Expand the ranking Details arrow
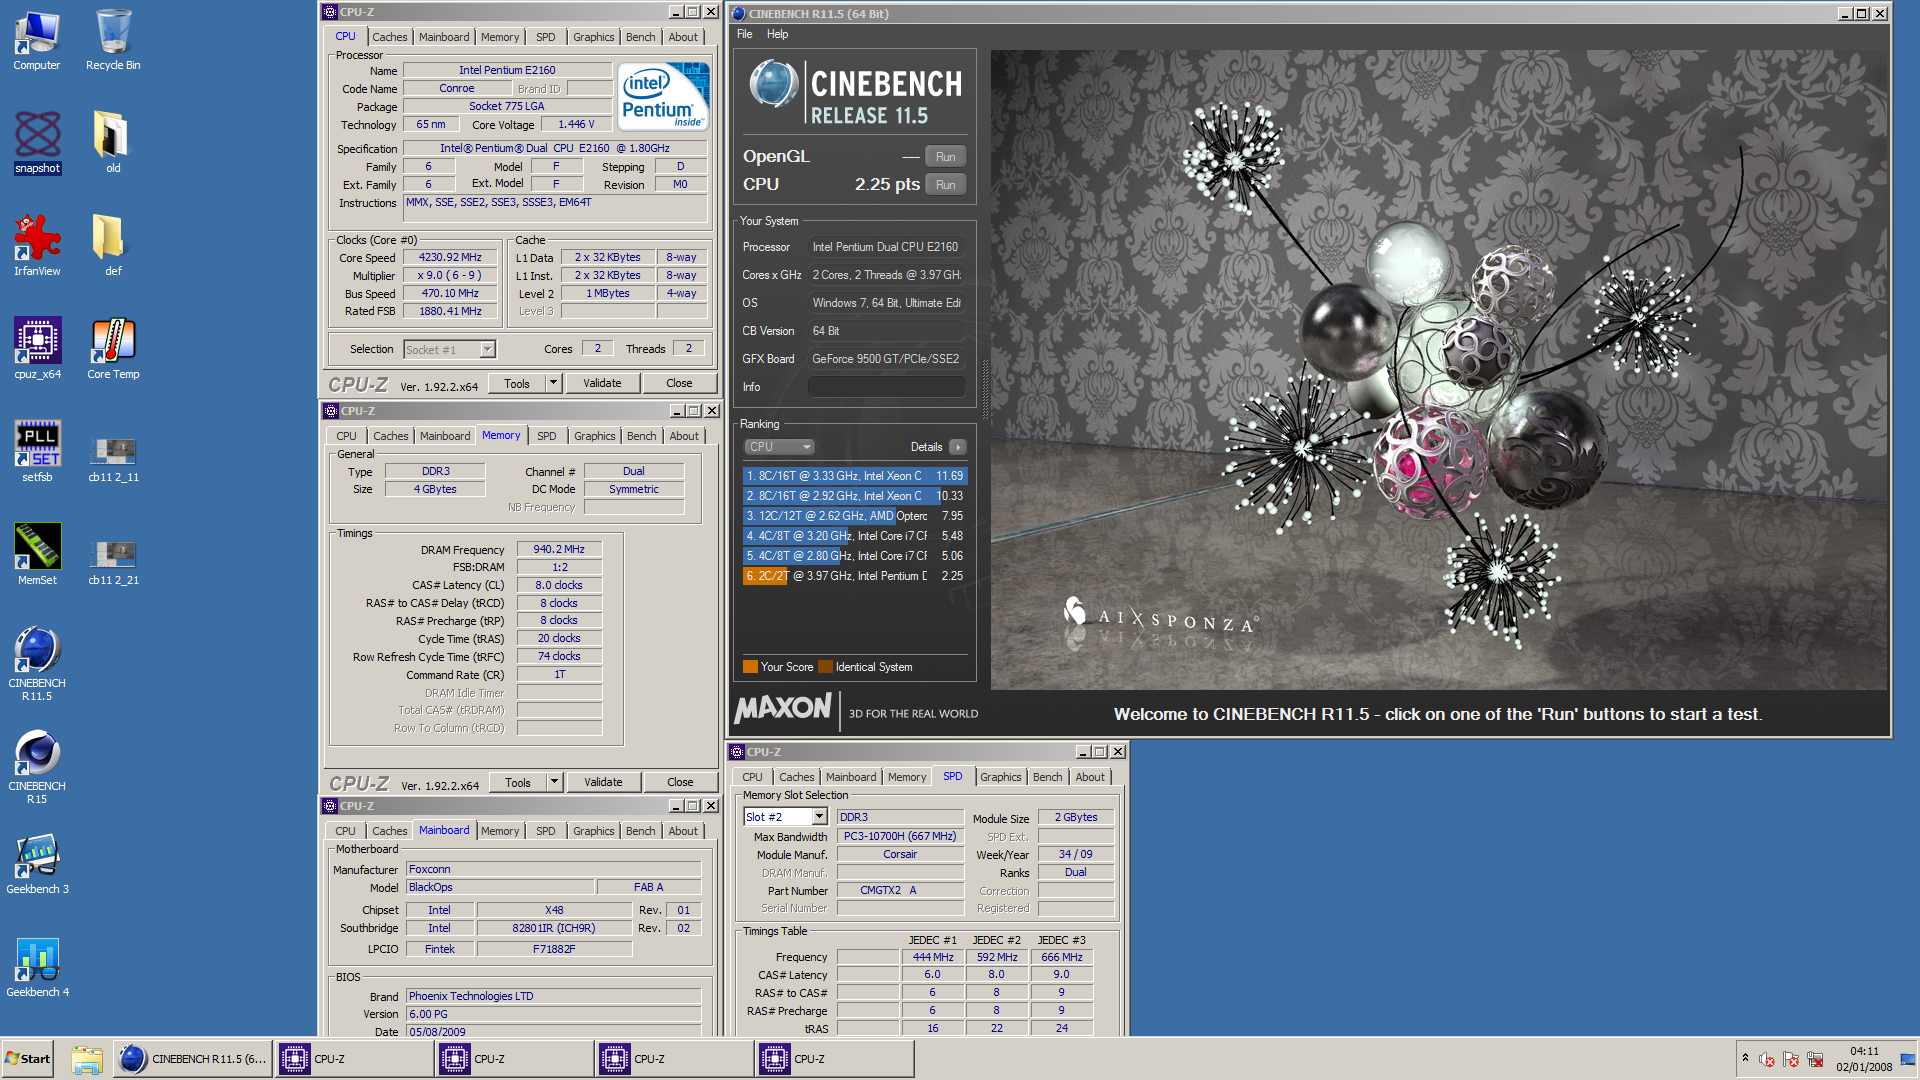The image size is (1920, 1080). coord(957,447)
